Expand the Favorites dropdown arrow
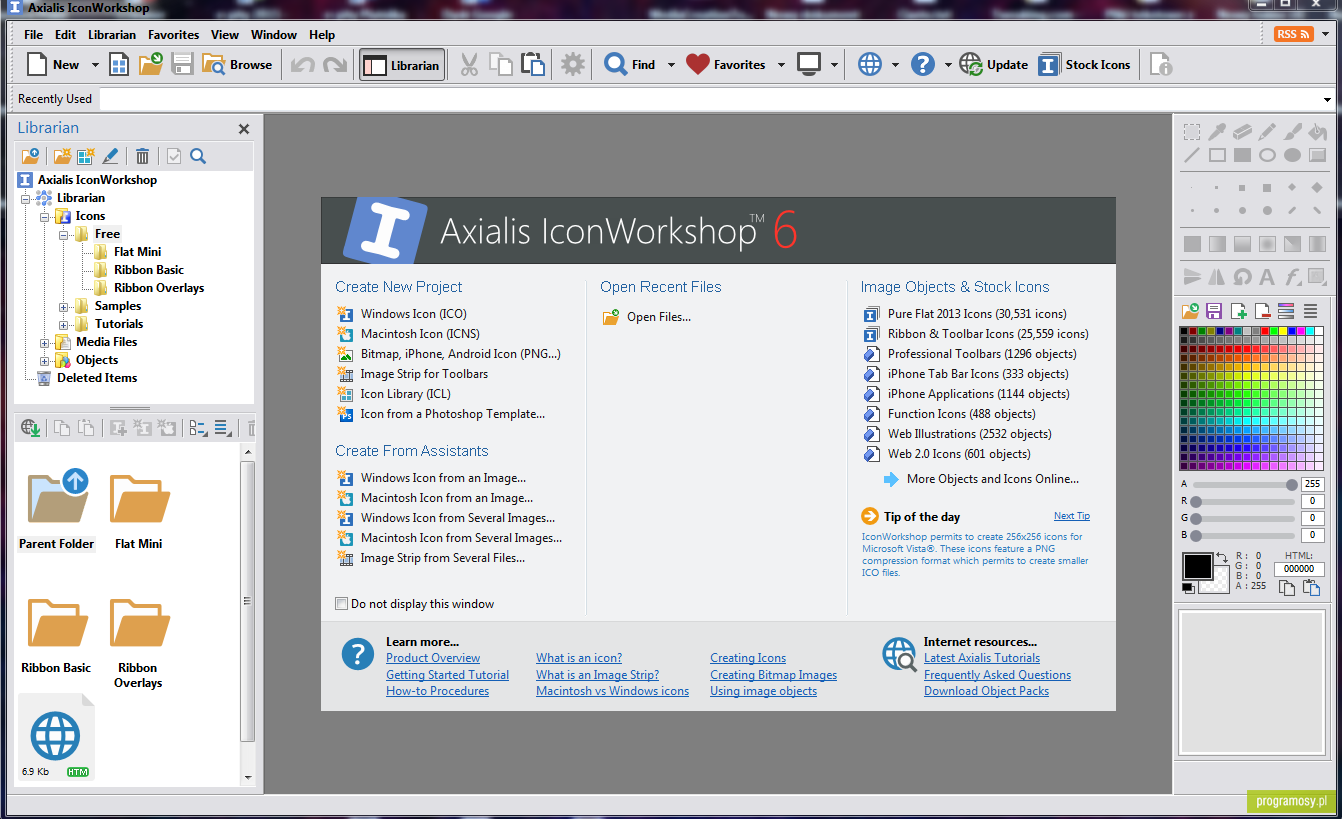 click(781, 65)
